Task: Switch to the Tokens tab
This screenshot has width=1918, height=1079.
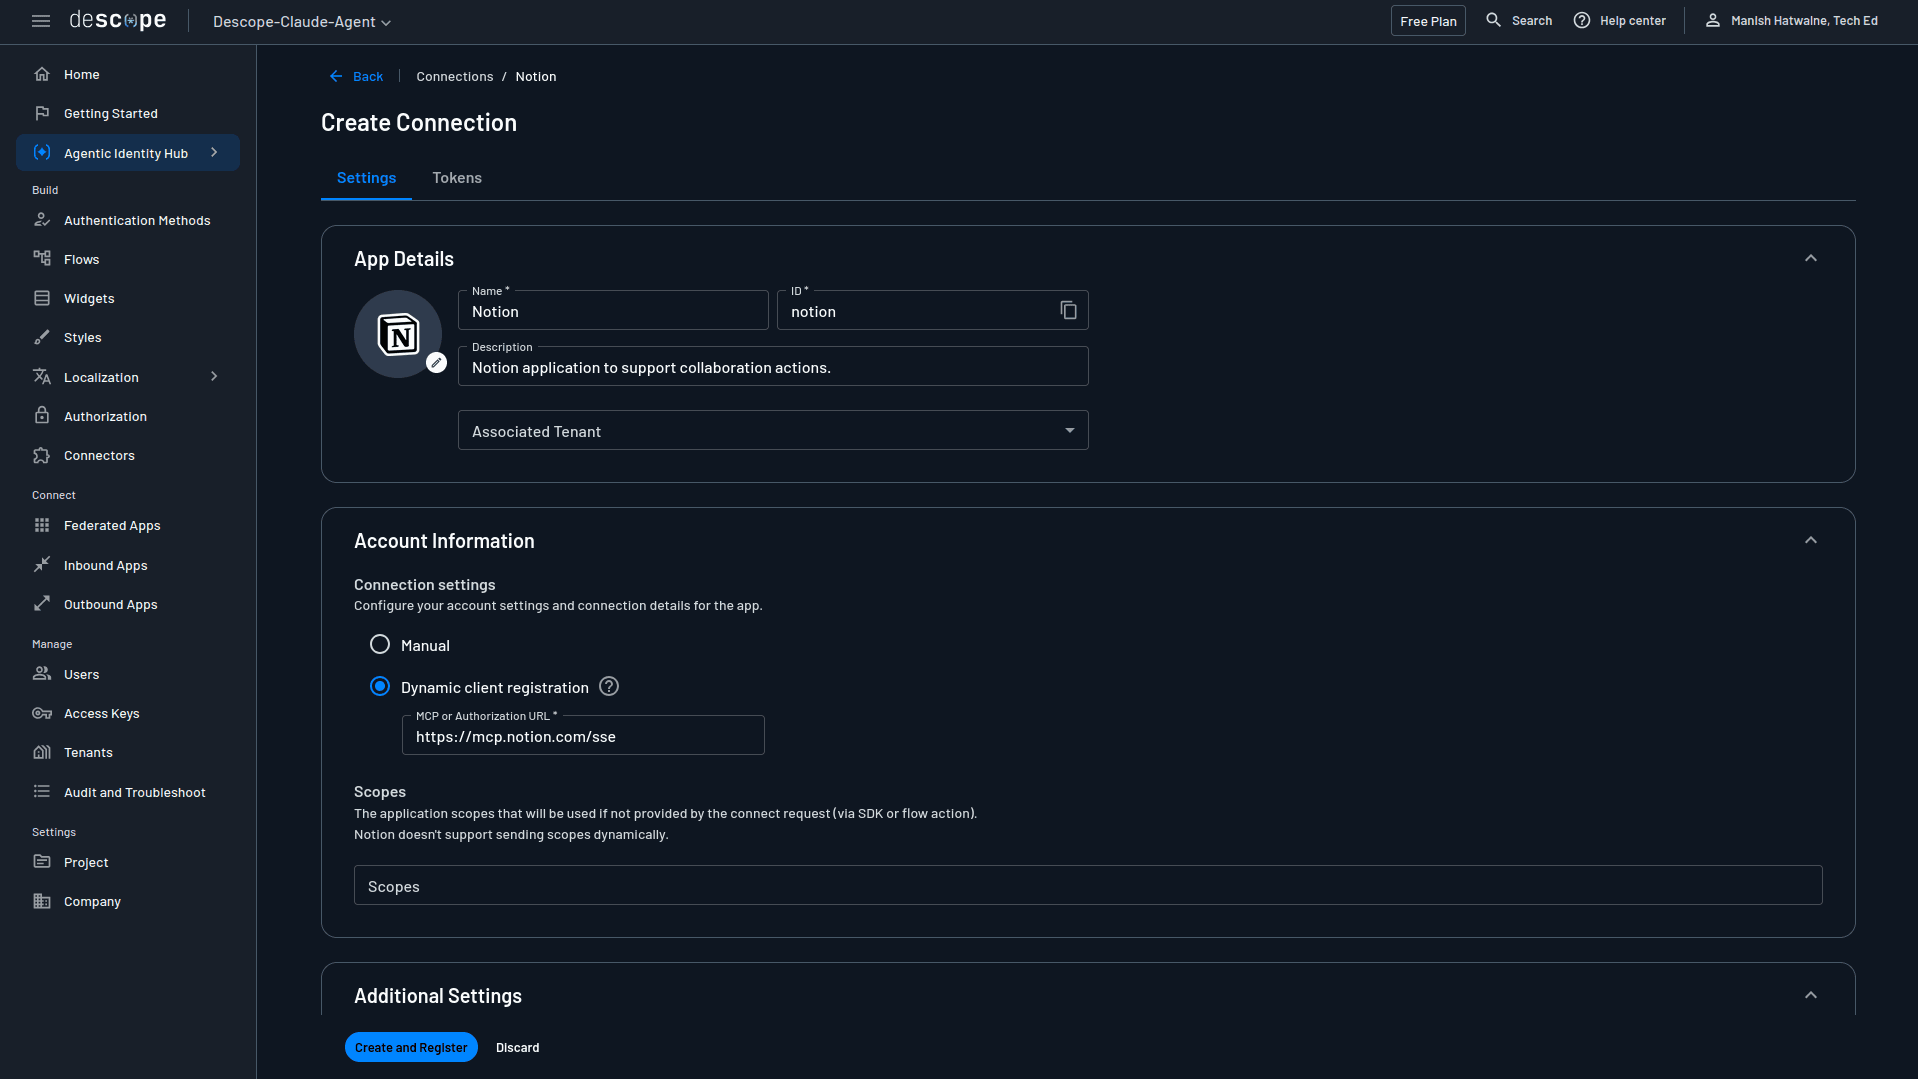Action: tap(457, 178)
